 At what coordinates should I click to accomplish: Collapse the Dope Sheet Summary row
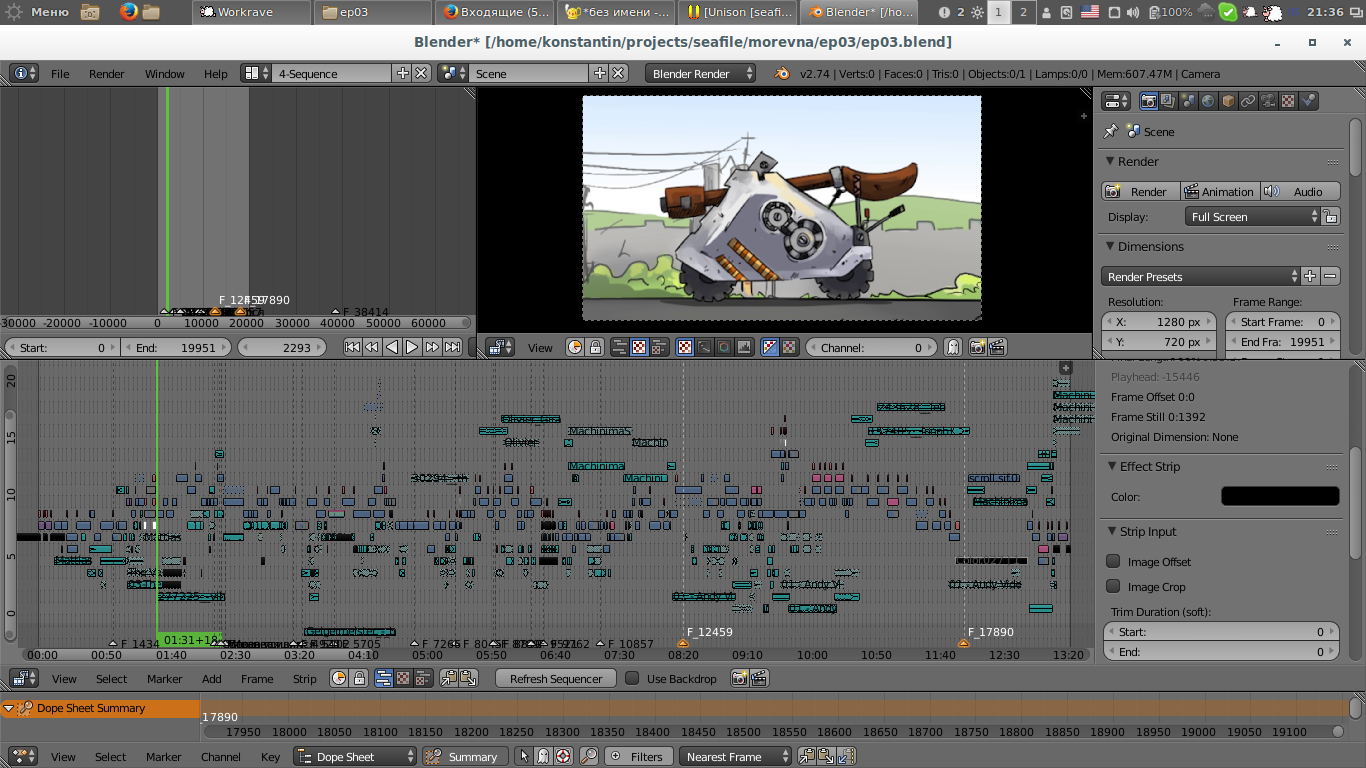[x=8, y=708]
